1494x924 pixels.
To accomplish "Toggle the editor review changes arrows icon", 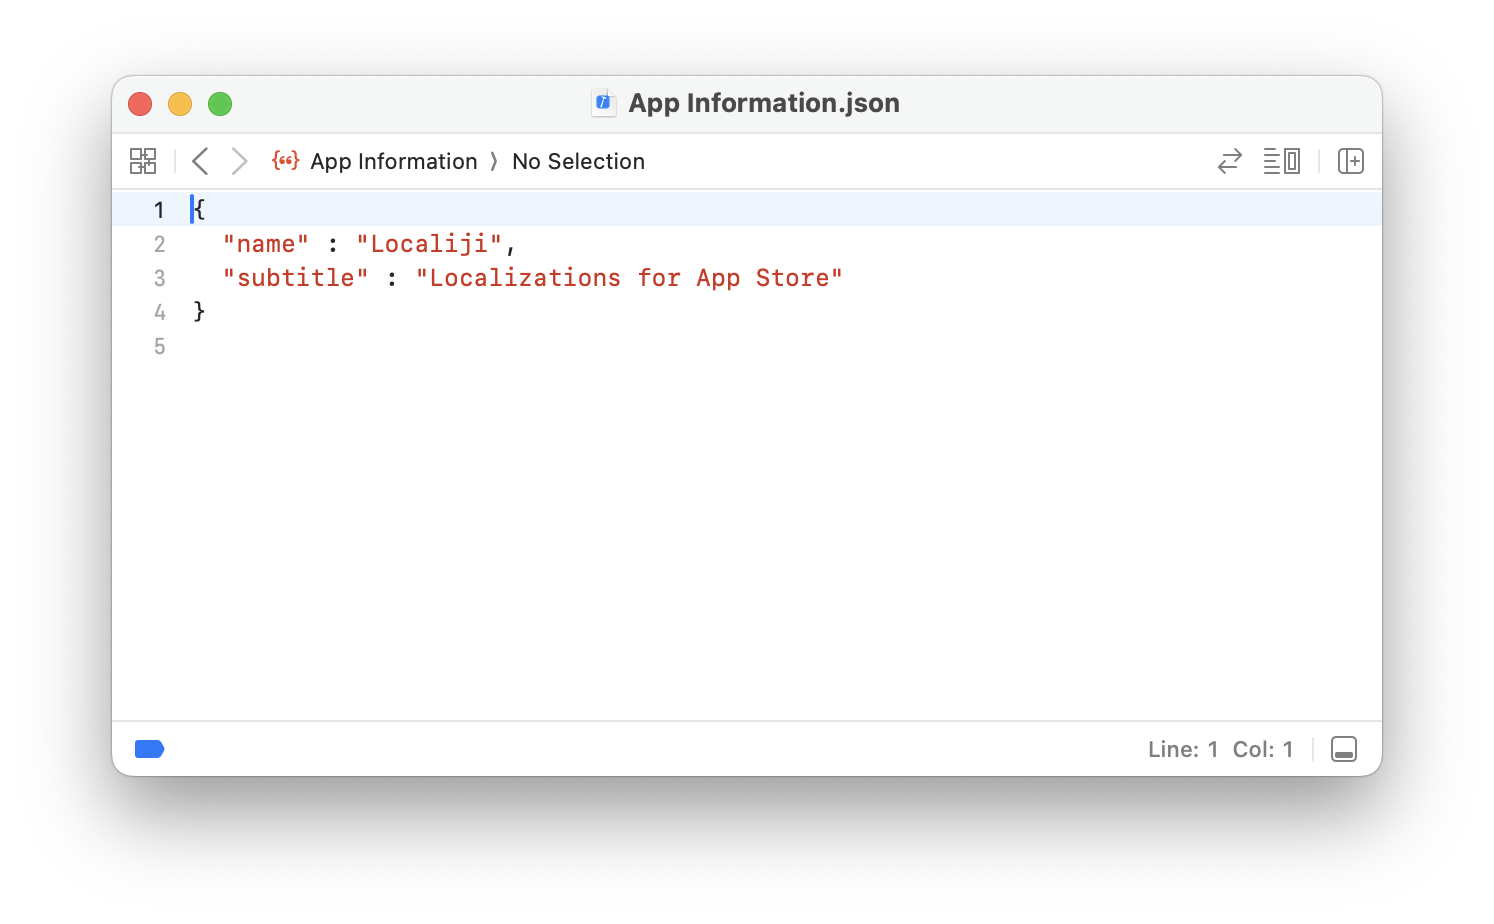I will (x=1230, y=161).
